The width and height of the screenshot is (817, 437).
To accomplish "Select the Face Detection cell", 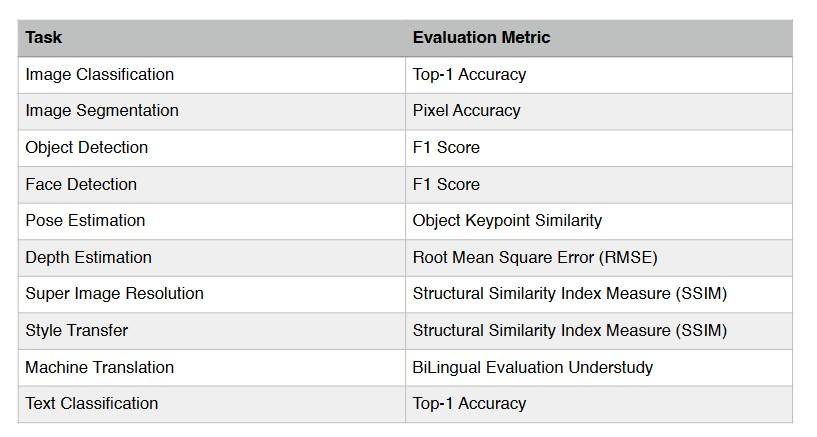I will (x=81, y=185).
